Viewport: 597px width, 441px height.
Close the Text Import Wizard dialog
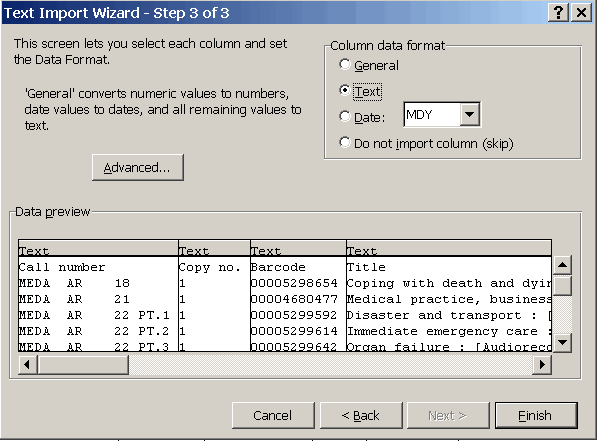(581, 13)
